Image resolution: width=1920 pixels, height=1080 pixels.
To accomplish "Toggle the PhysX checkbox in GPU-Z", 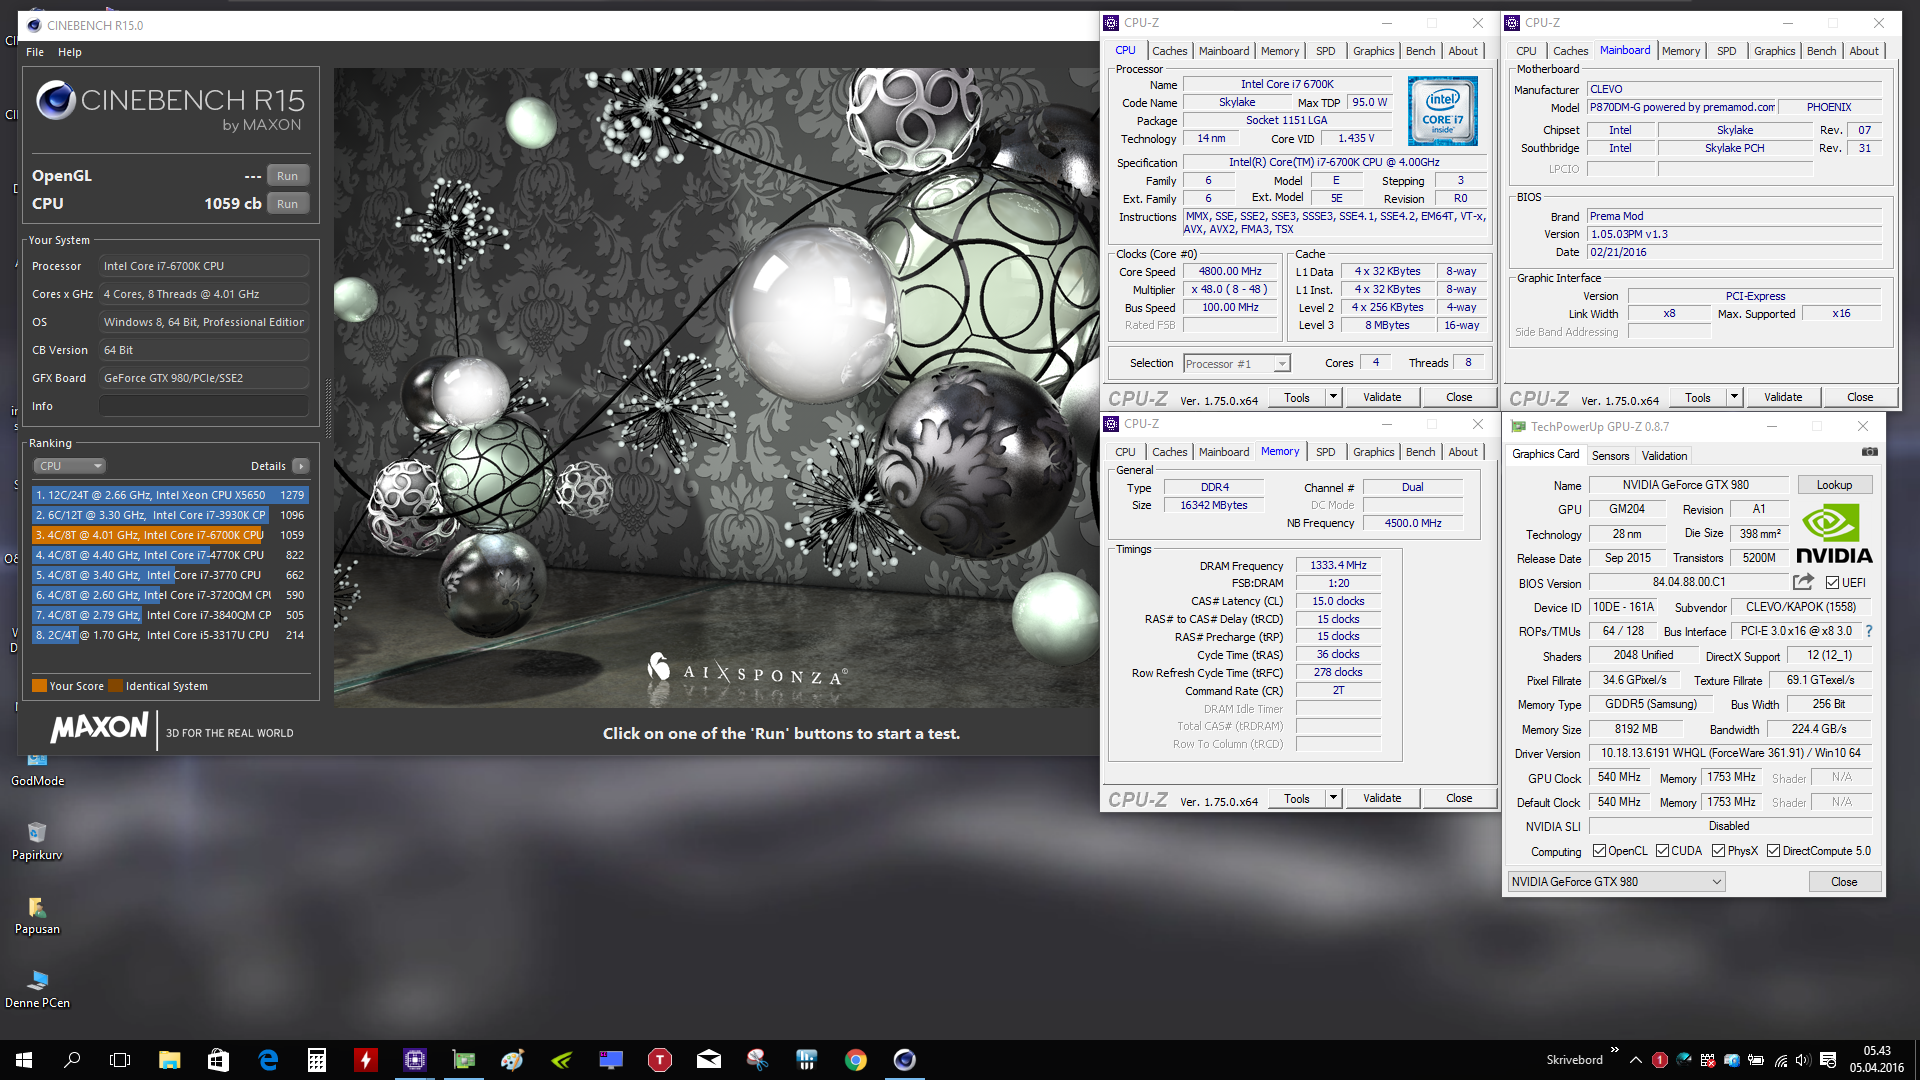I will [1718, 851].
